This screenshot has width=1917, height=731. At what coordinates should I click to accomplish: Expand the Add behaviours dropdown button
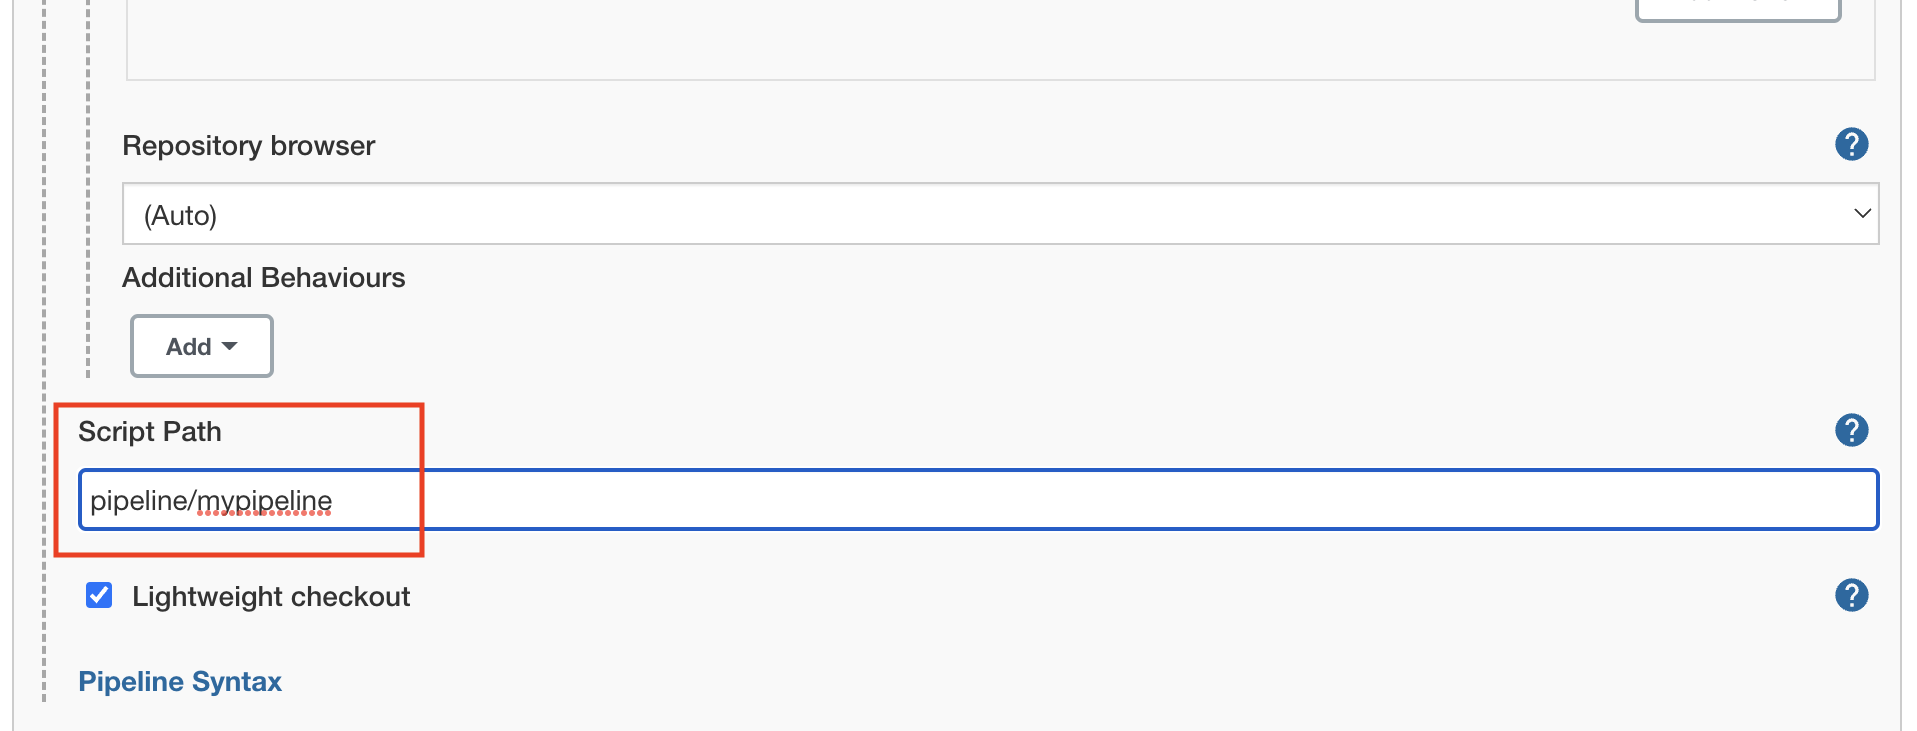point(201,346)
